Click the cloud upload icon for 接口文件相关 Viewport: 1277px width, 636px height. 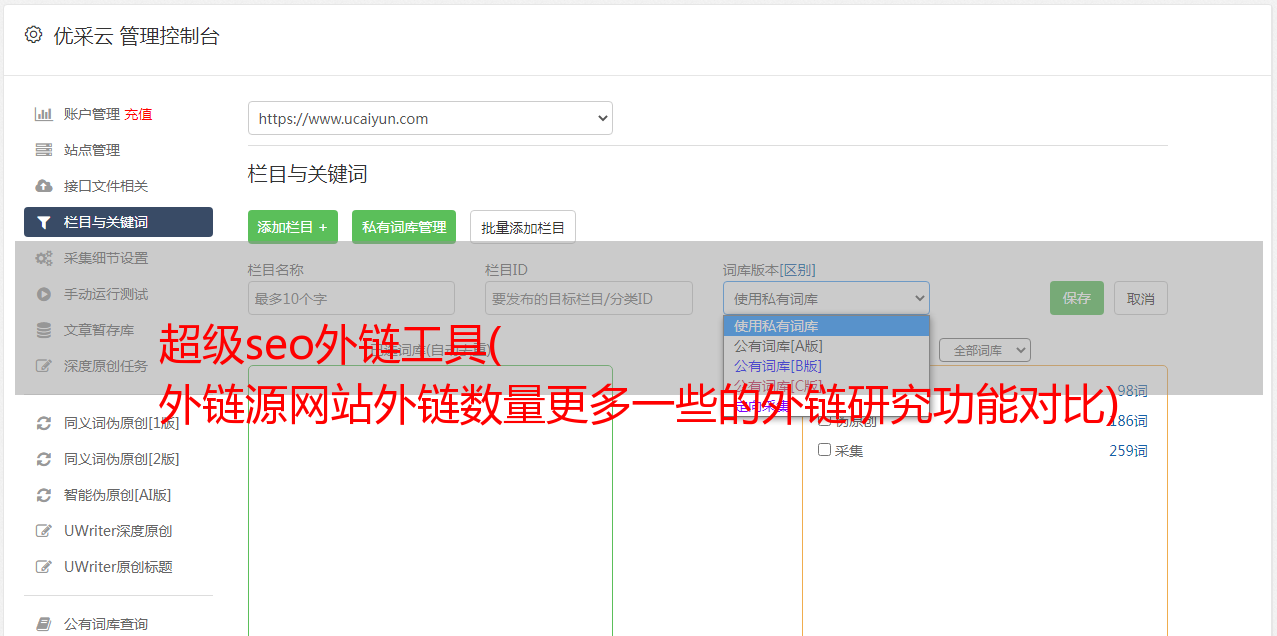coord(43,186)
